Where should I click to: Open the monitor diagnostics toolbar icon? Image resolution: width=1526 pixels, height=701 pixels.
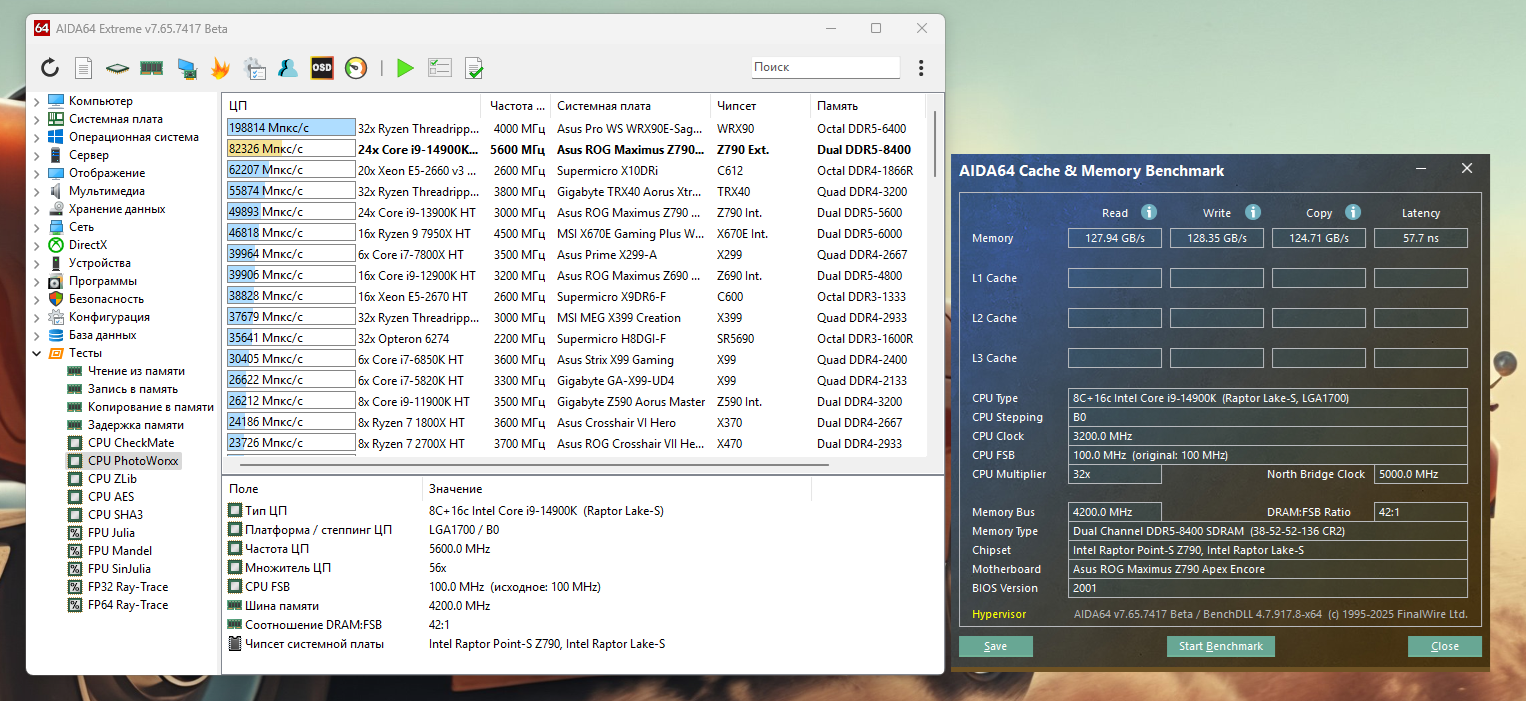click(x=186, y=68)
